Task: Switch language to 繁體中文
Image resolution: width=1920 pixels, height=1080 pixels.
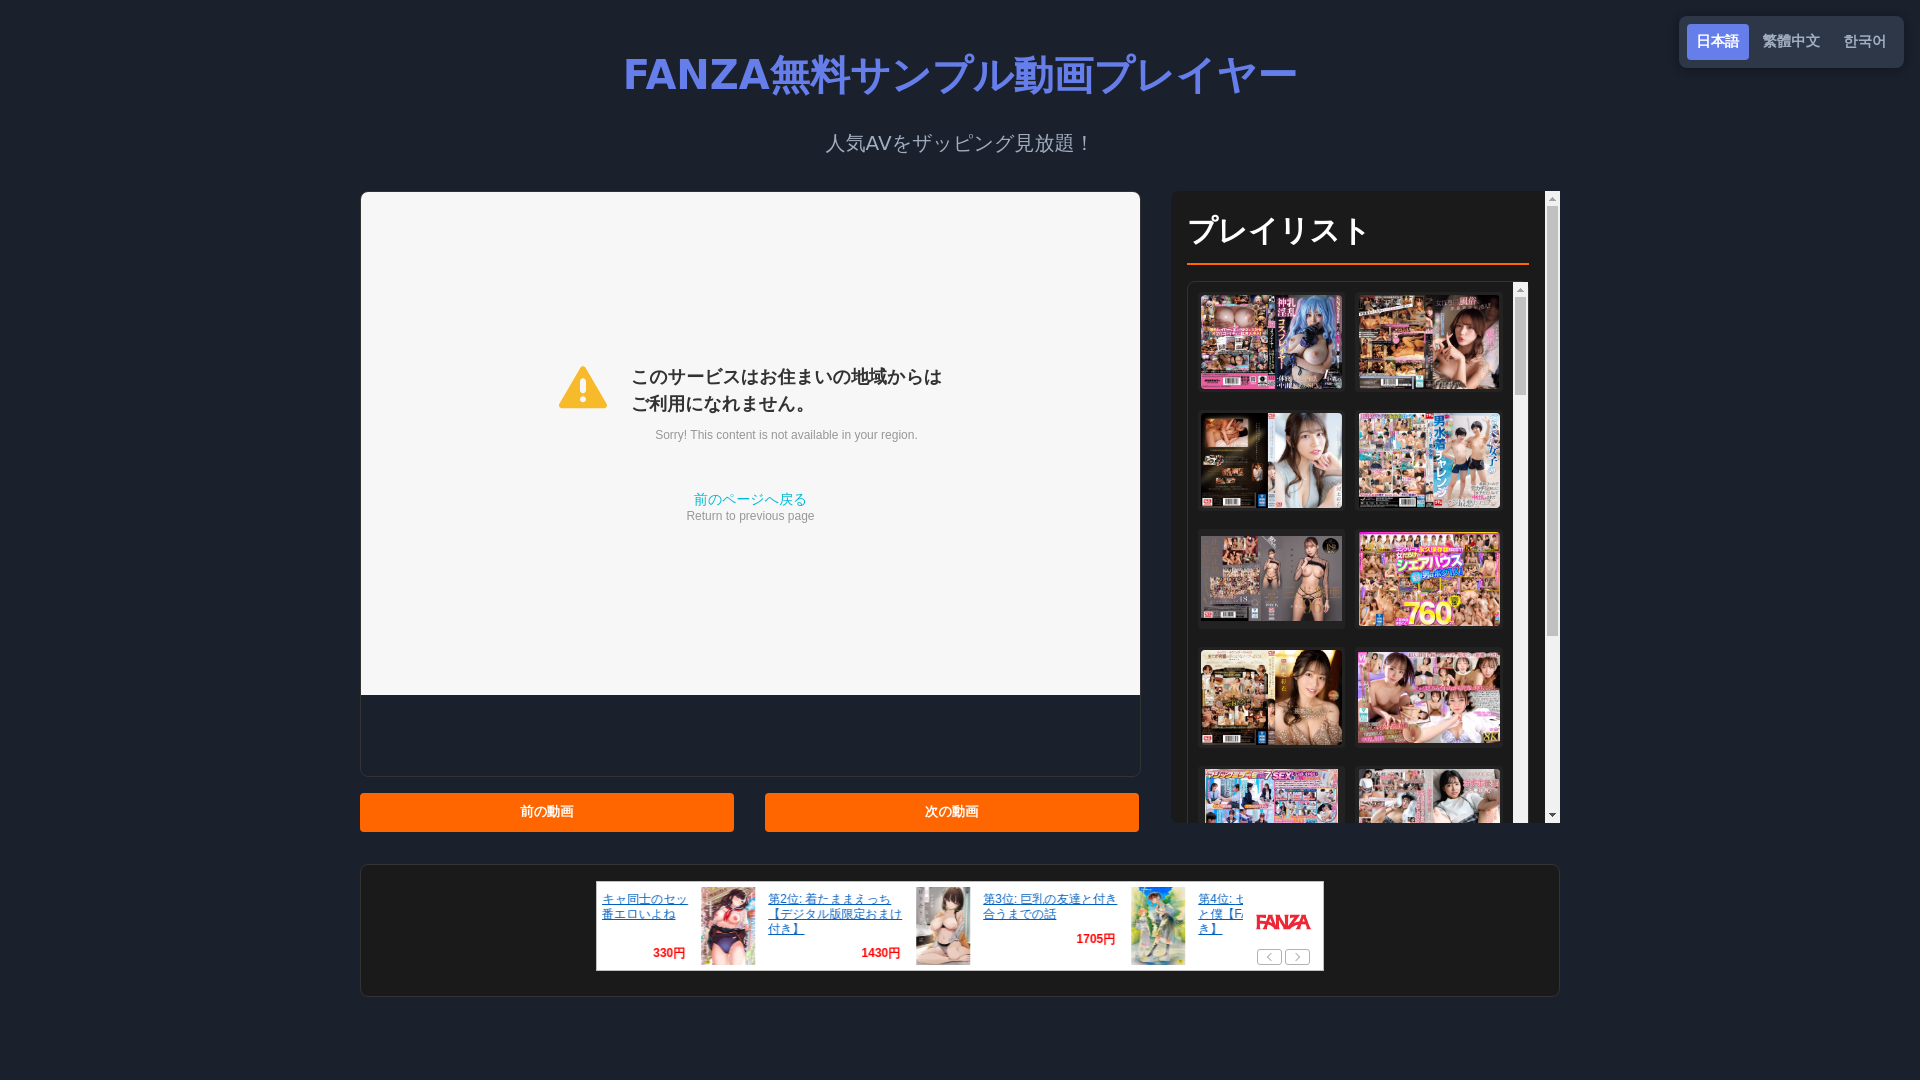Action: pos(1791,42)
